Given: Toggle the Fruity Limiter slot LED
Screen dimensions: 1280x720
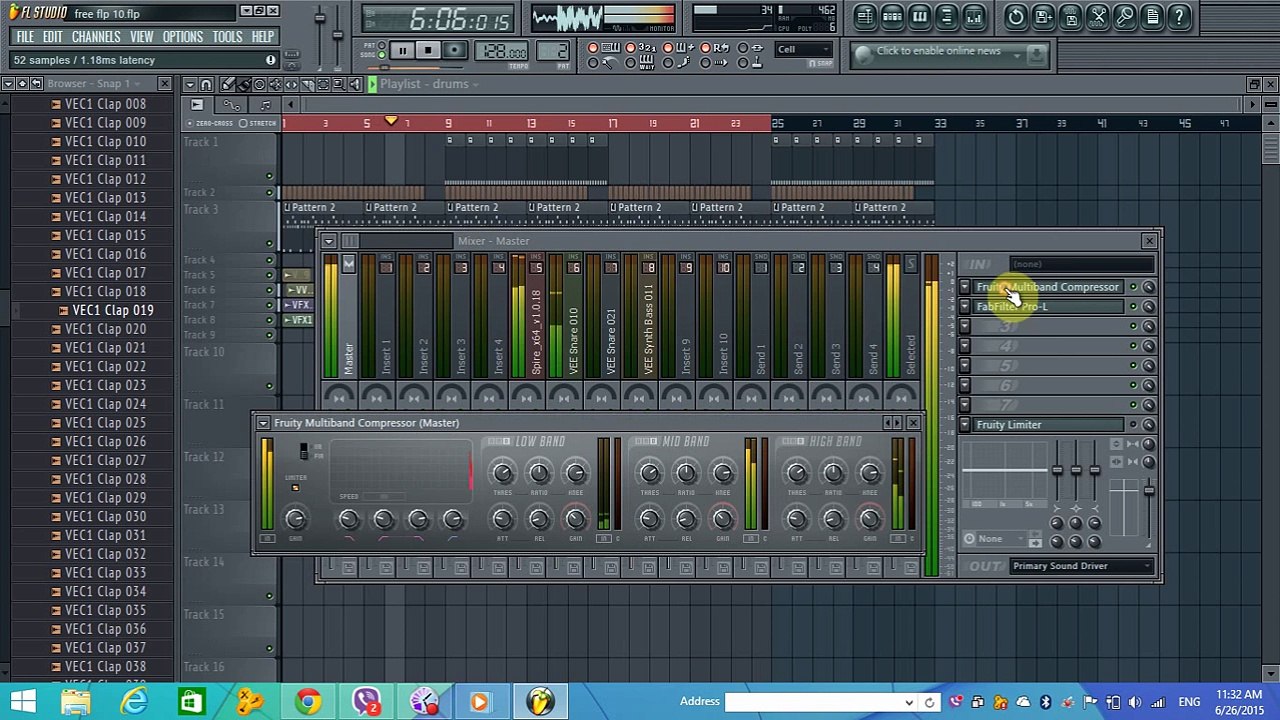Looking at the screenshot, I should [1134, 425].
